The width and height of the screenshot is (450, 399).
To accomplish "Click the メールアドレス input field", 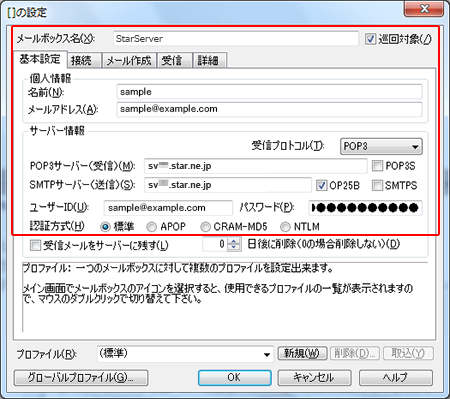I will point(269,109).
